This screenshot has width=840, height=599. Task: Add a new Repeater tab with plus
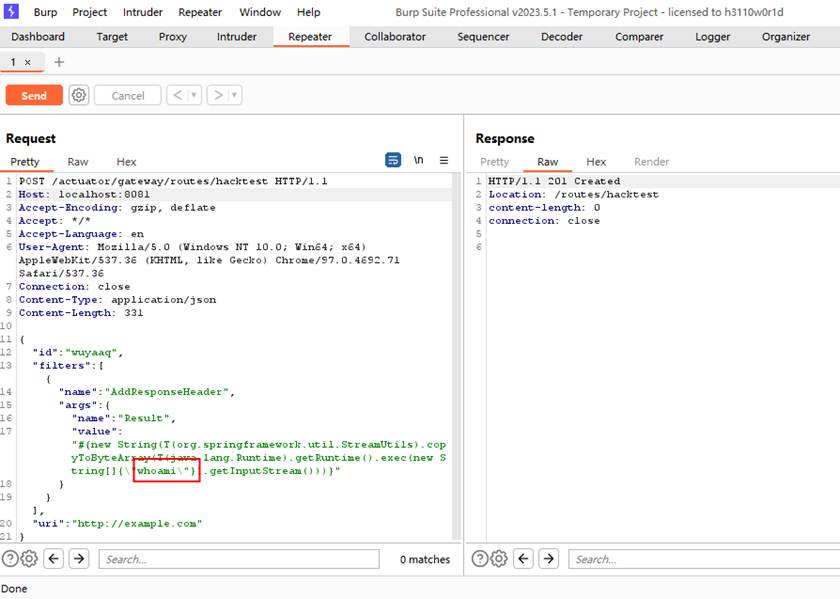pos(59,62)
